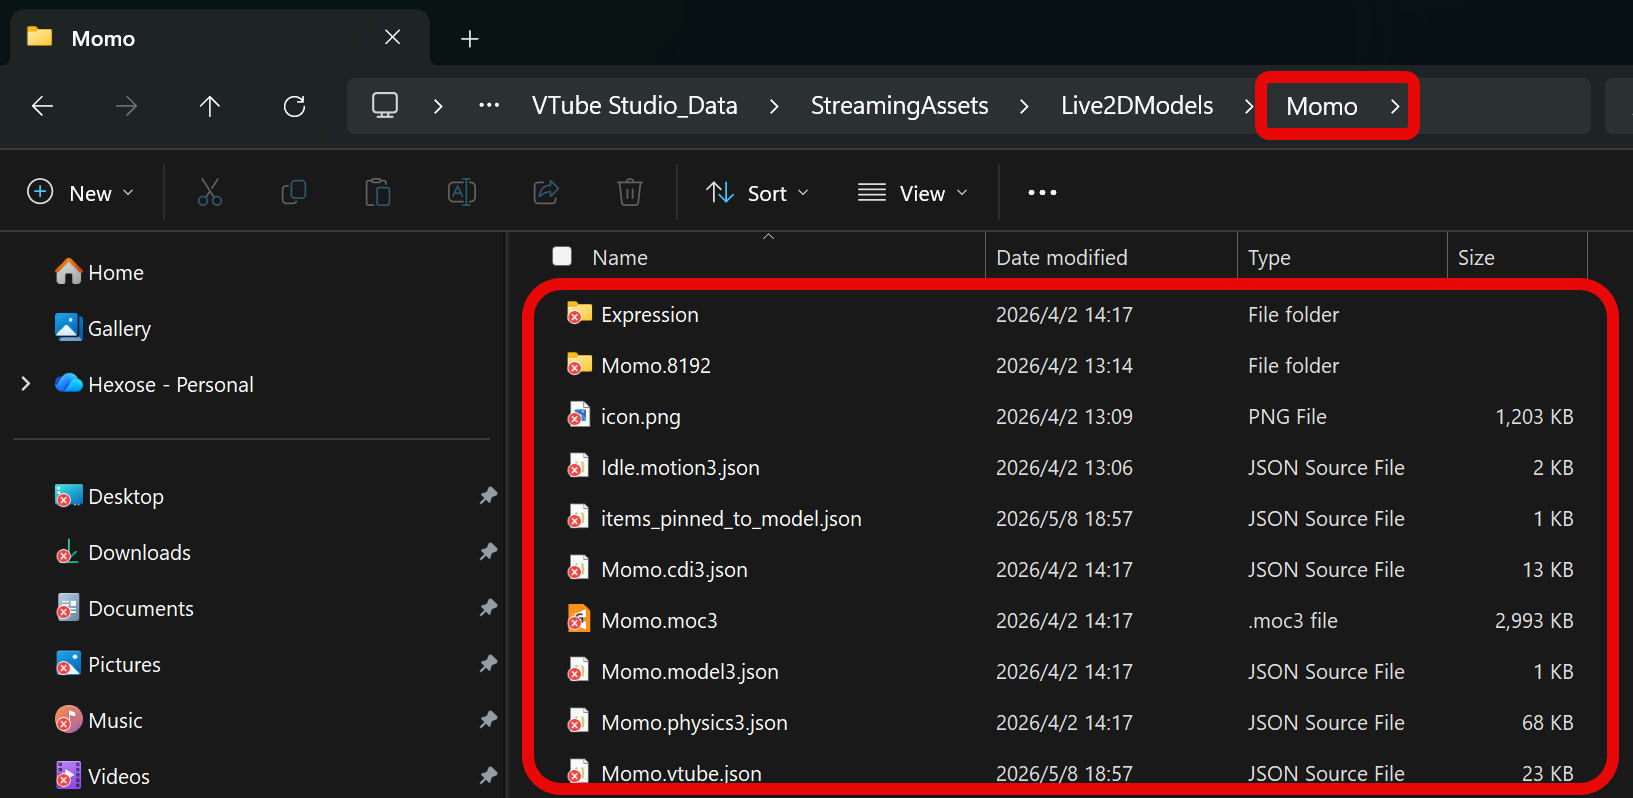This screenshot has width=1633, height=798.
Task: Open Documents from quick access
Action: tap(125, 608)
